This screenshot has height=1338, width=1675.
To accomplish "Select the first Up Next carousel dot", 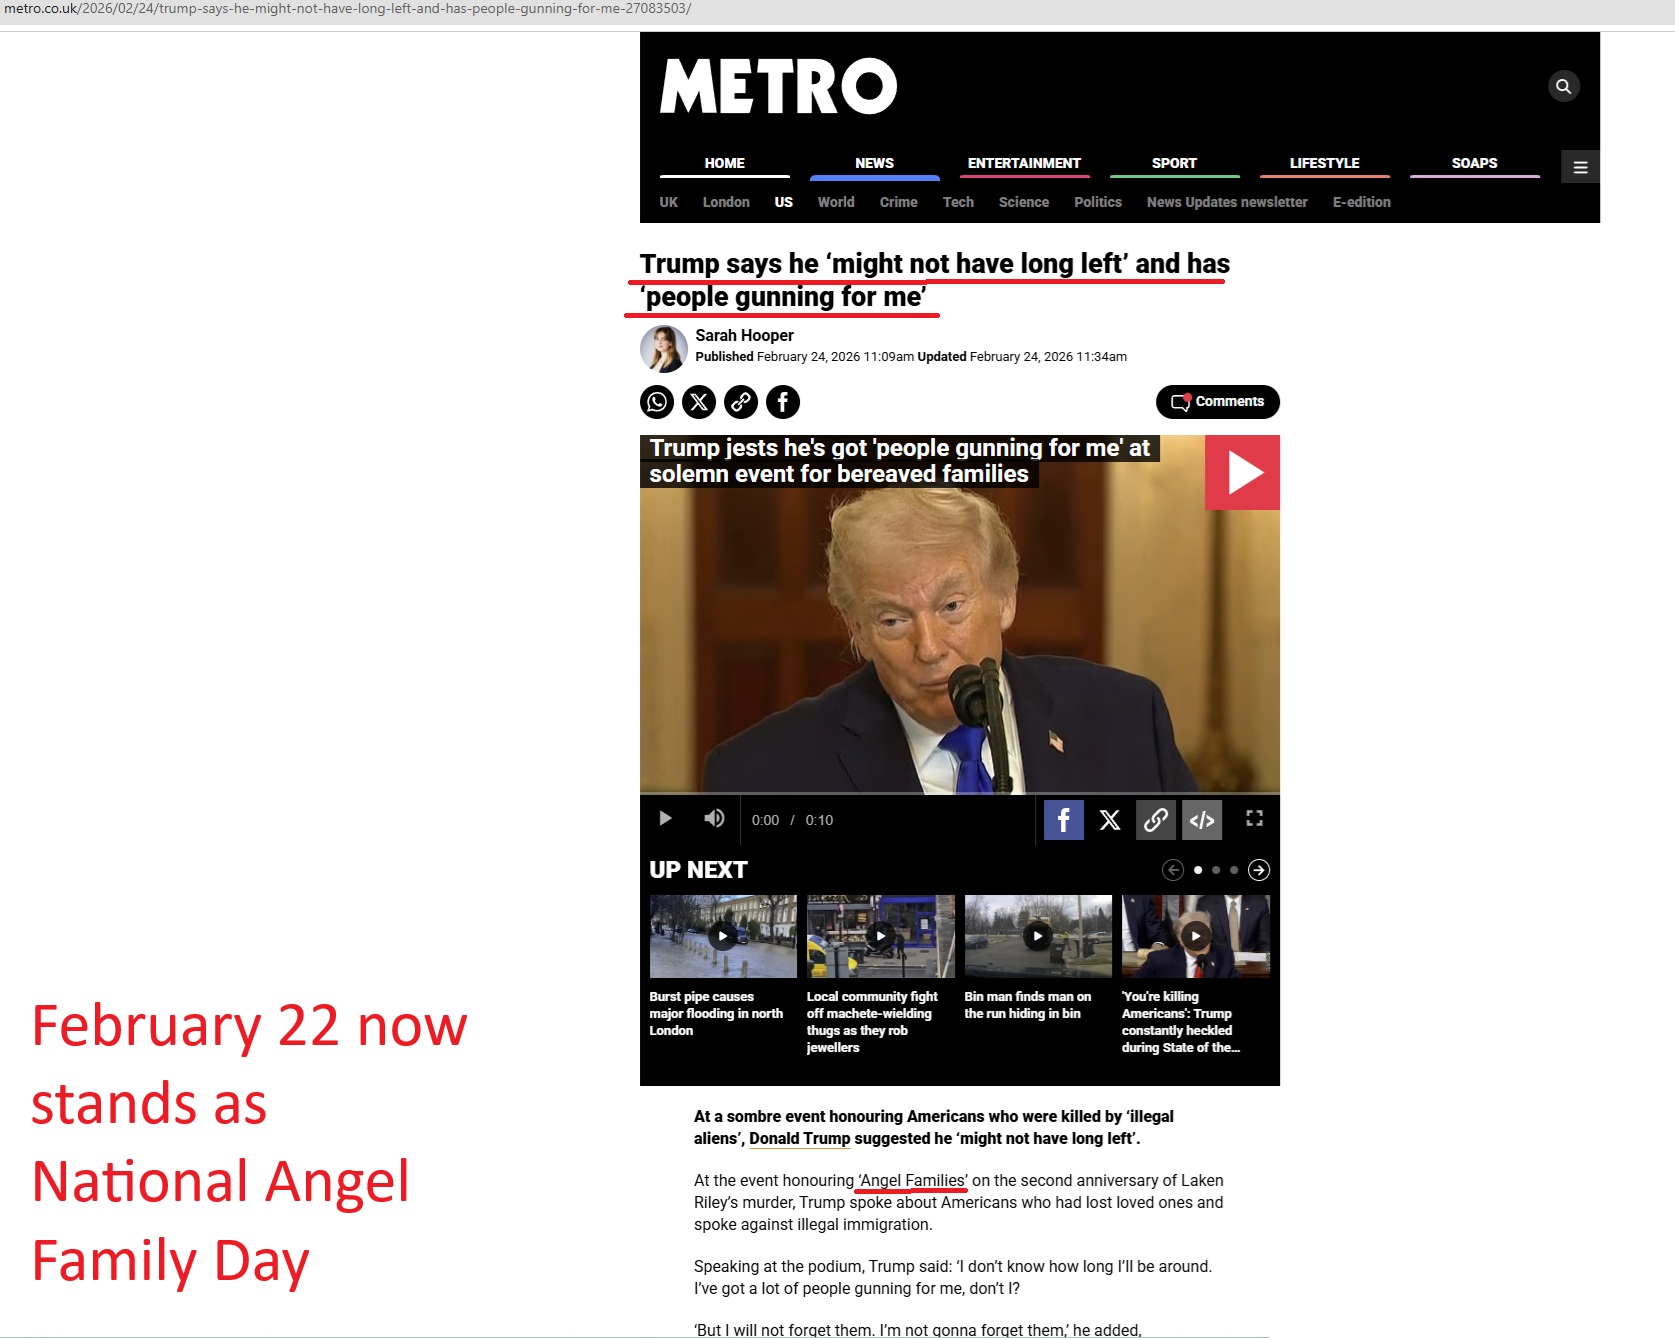I will (1198, 870).
